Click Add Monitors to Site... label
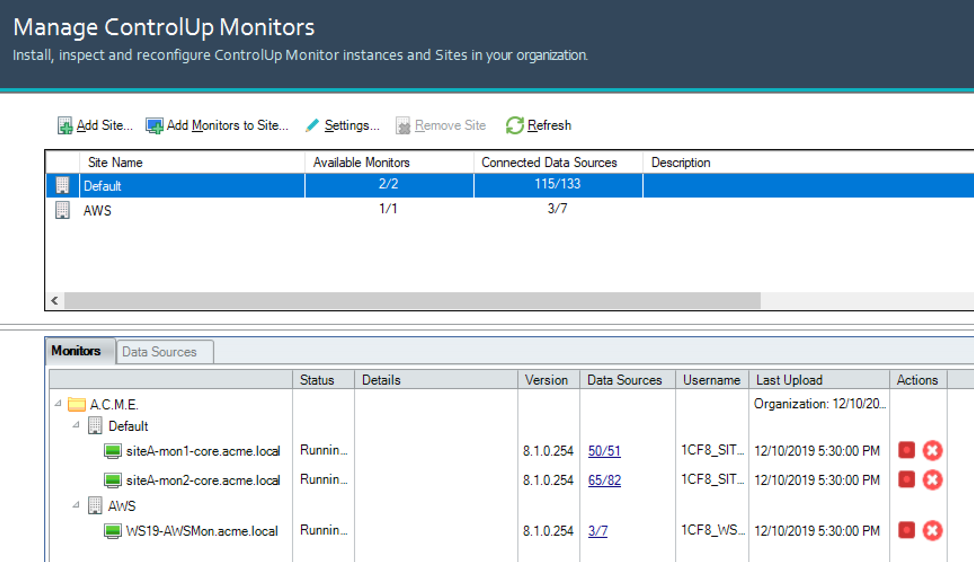974x562 pixels. click(x=227, y=125)
